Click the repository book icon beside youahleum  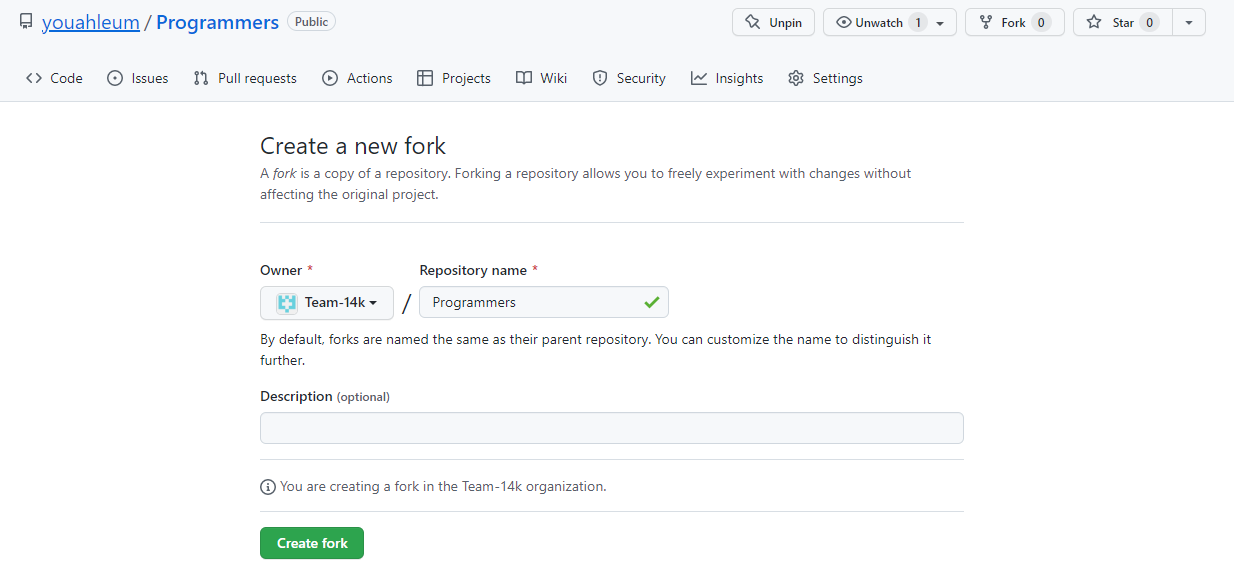pos(26,22)
